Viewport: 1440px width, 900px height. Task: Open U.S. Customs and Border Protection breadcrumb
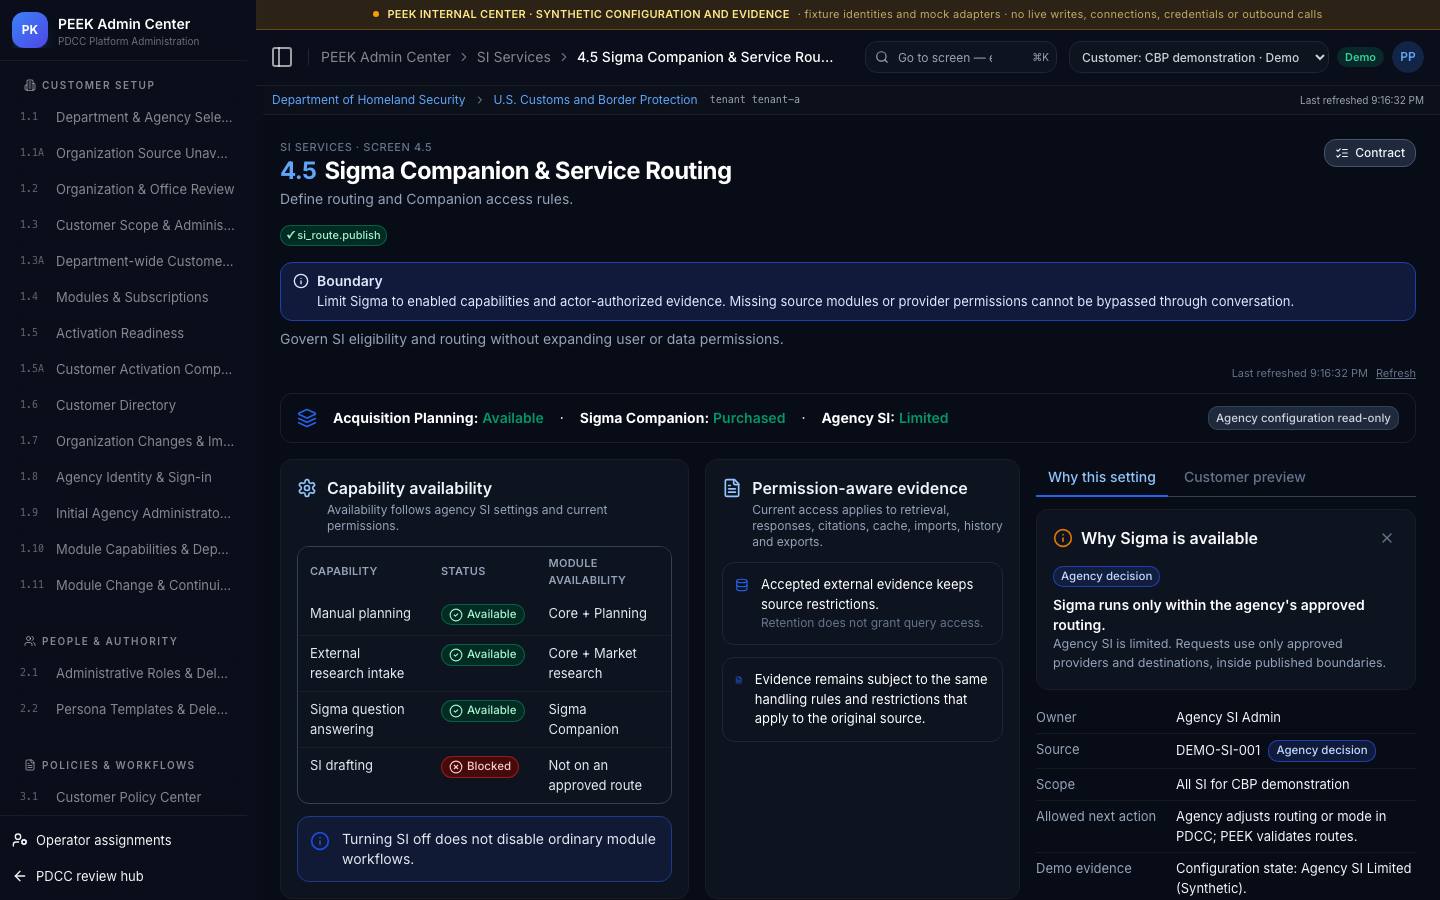[x=595, y=100]
